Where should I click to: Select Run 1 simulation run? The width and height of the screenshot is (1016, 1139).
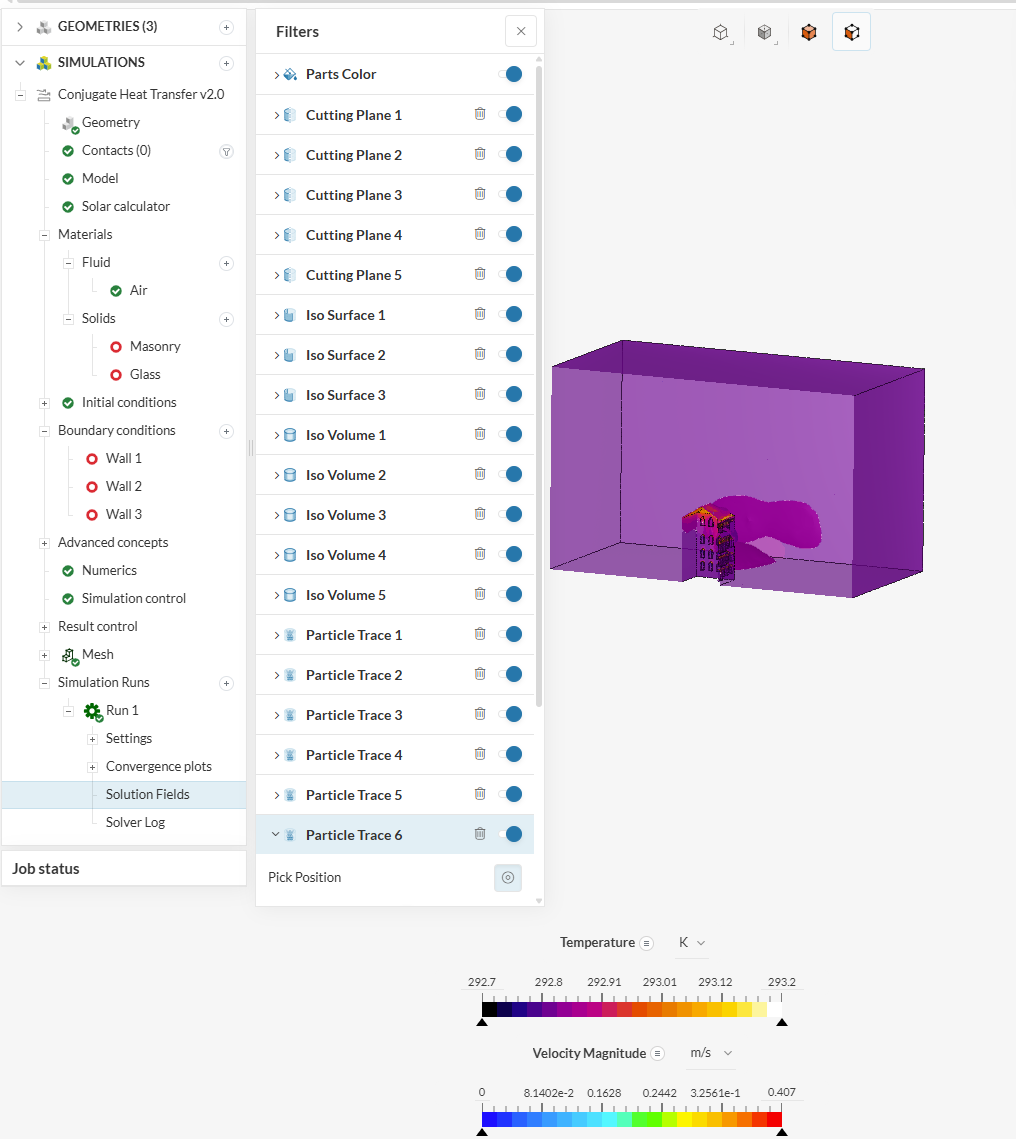click(x=122, y=710)
